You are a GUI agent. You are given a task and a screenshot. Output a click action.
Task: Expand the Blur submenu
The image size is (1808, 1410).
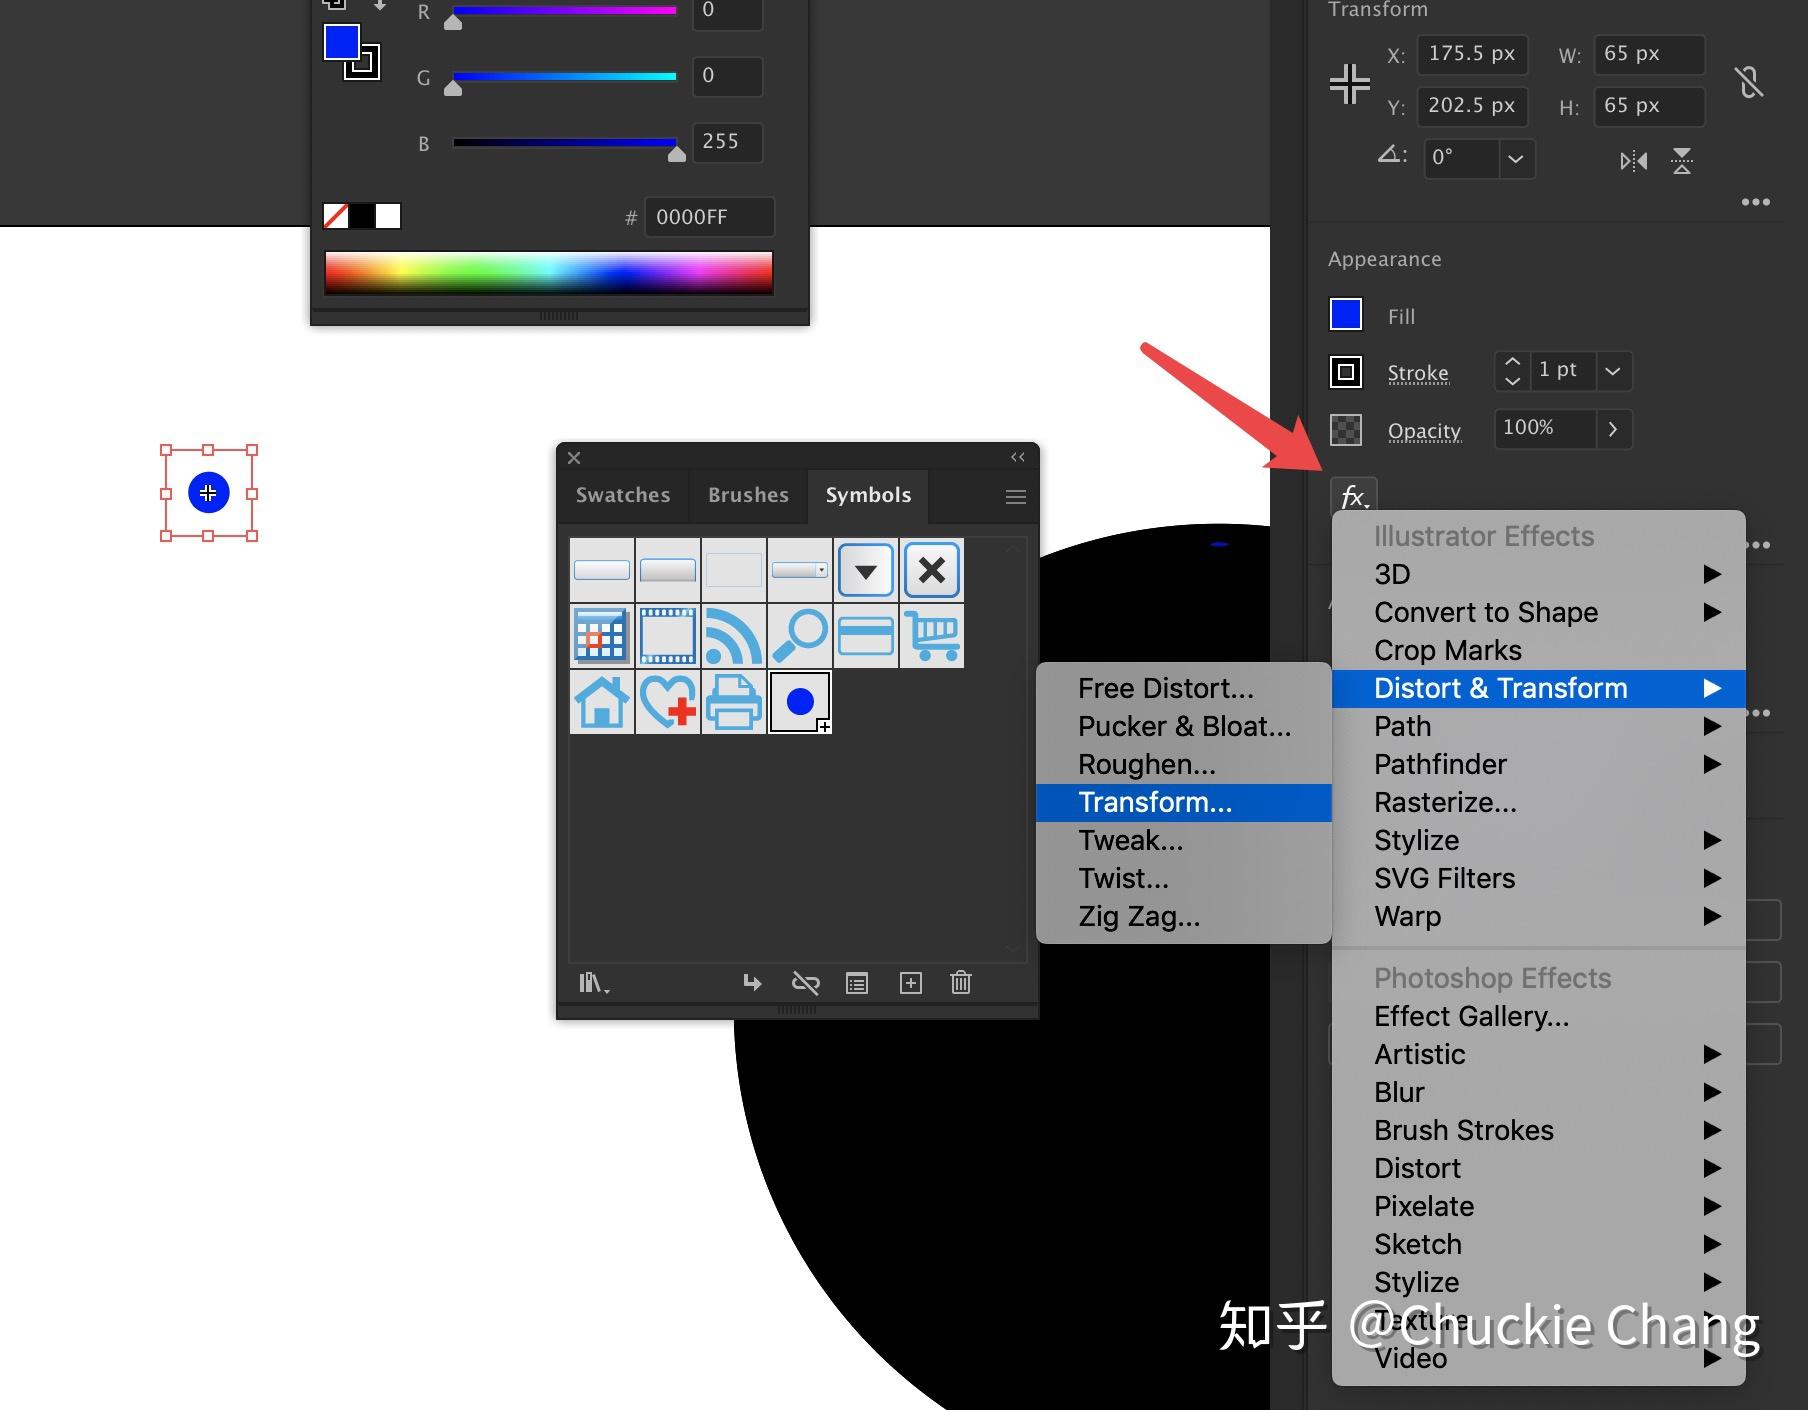point(1539,1092)
